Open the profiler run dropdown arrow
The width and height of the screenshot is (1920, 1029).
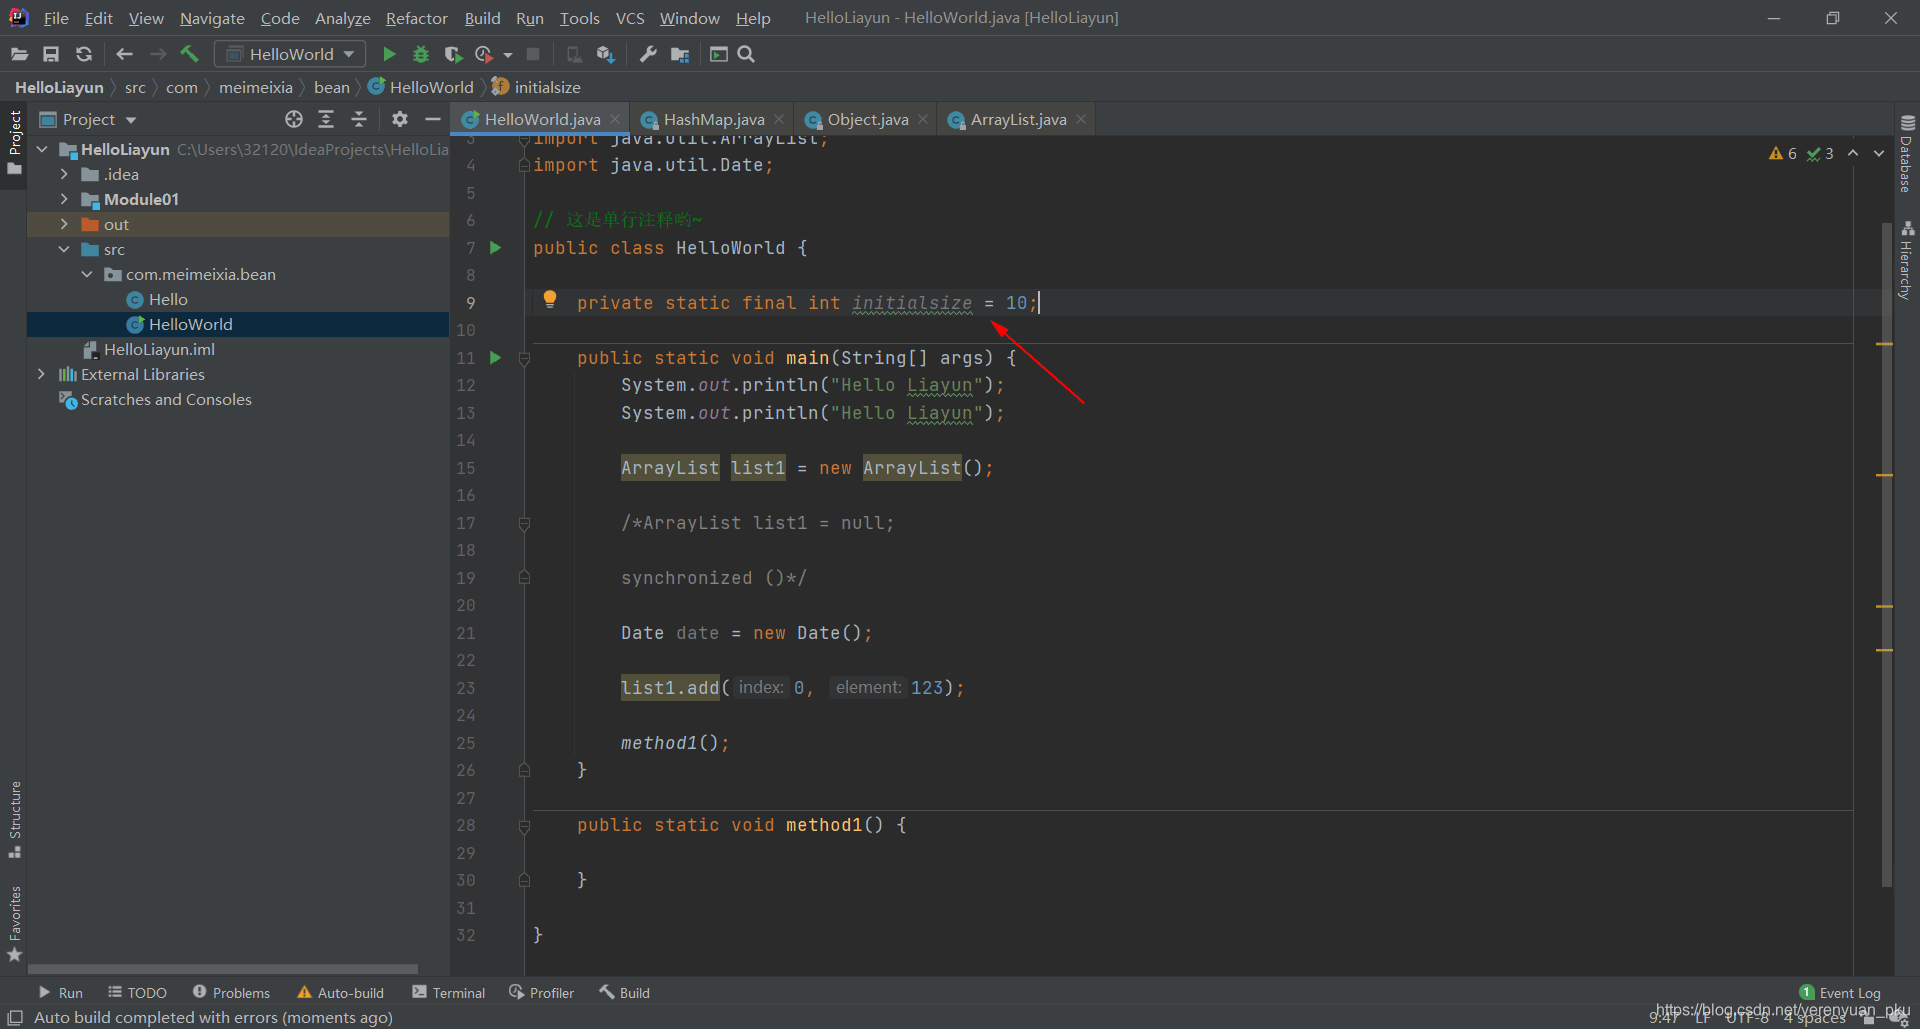tap(508, 55)
